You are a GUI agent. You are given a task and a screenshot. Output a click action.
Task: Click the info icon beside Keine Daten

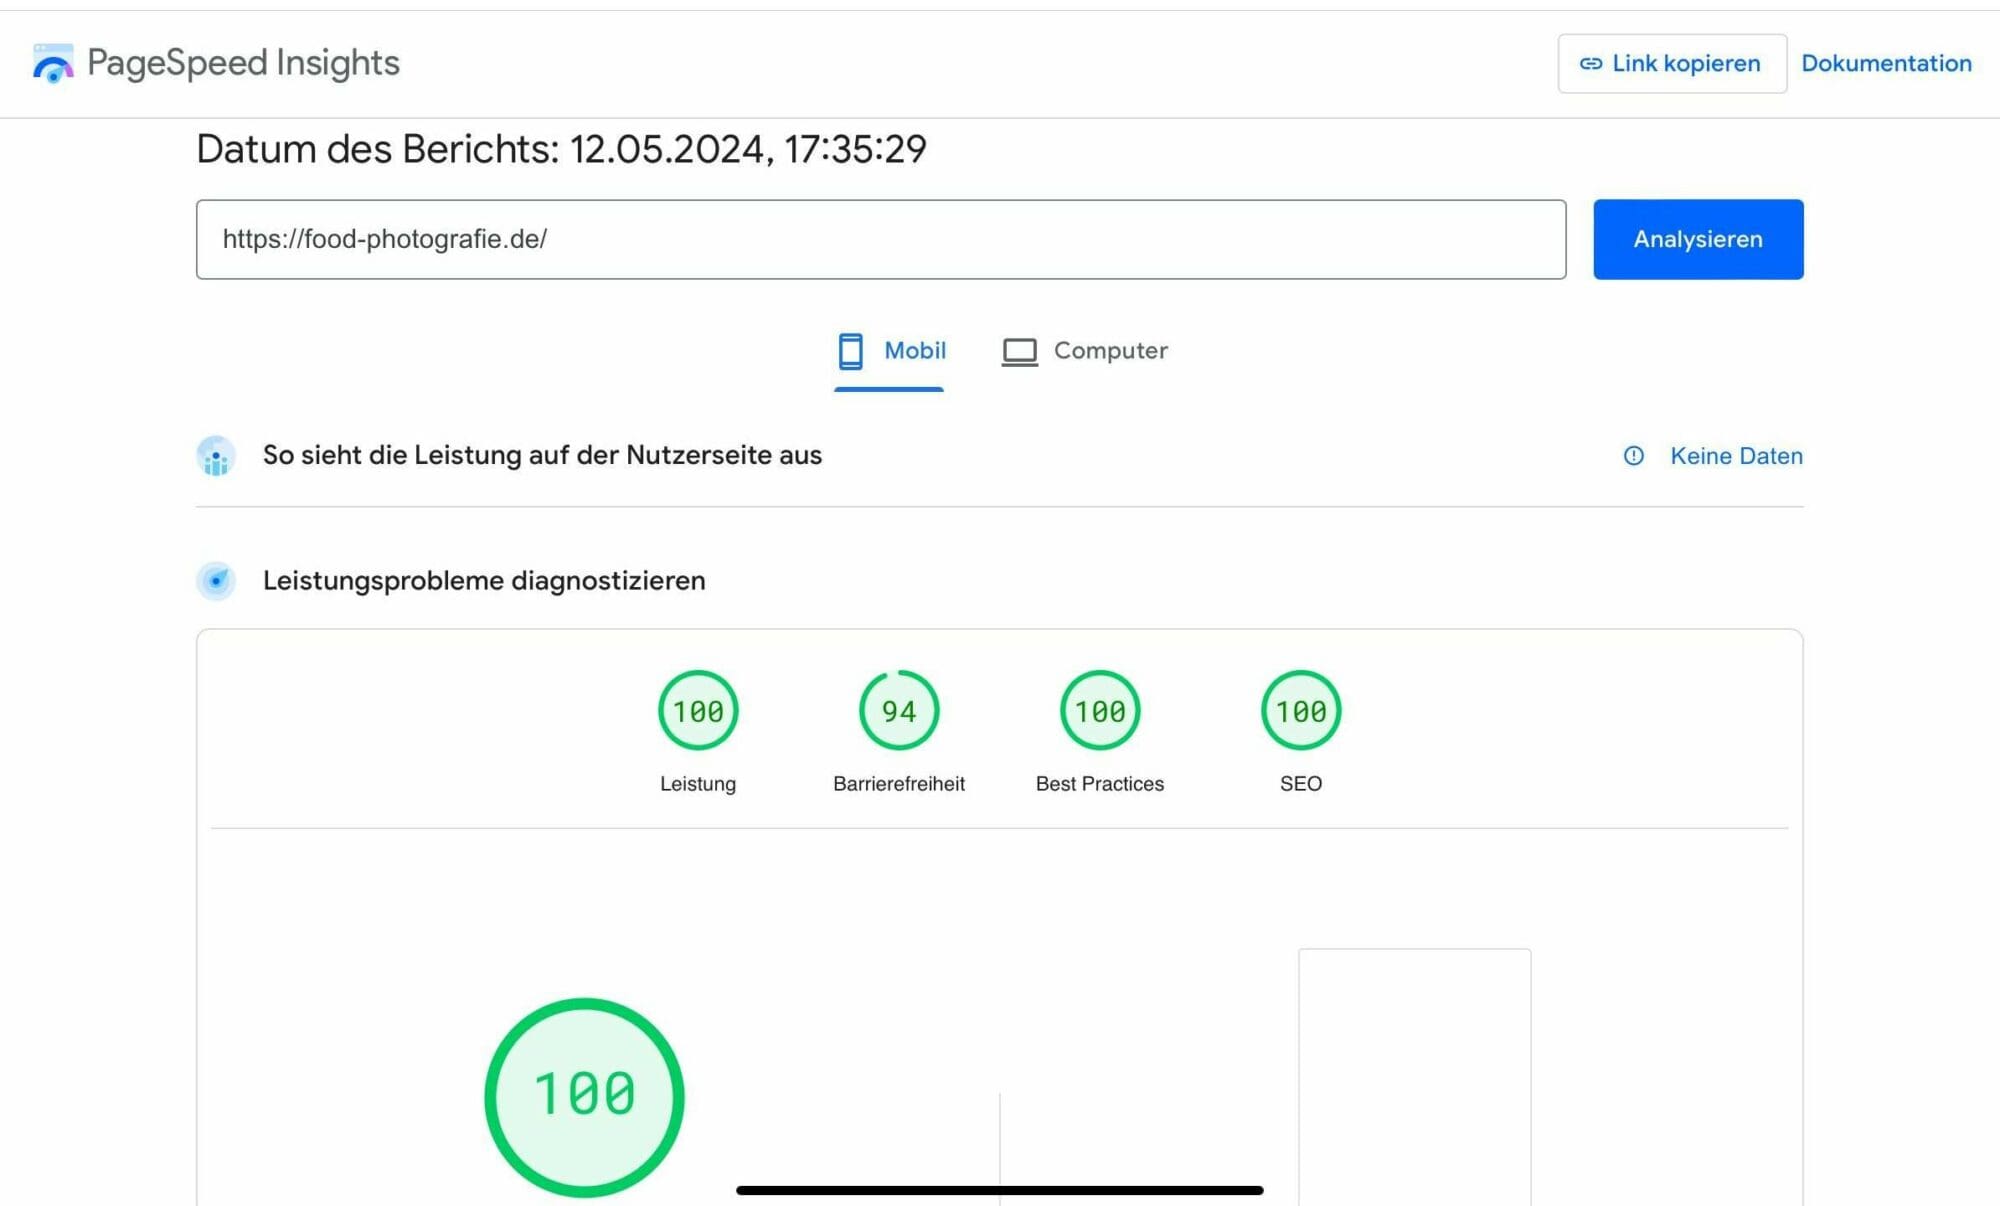click(1633, 456)
